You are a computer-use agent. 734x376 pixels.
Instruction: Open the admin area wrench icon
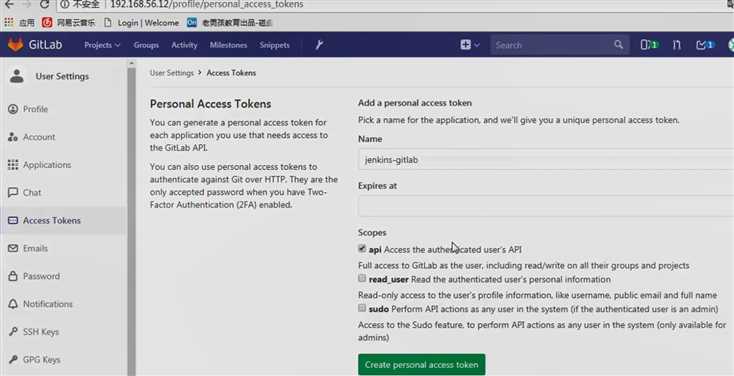[x=319, y=45]
